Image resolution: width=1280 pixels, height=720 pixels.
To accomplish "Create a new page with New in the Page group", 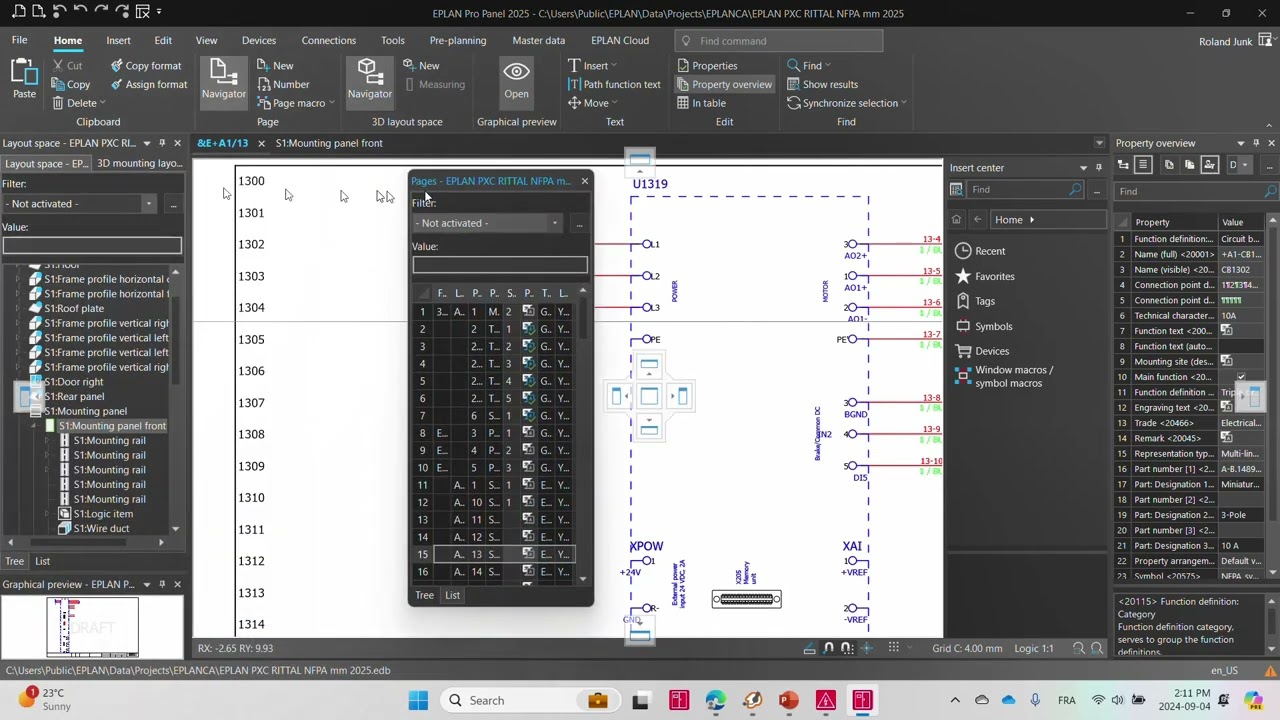I will [x=274, y=66].
